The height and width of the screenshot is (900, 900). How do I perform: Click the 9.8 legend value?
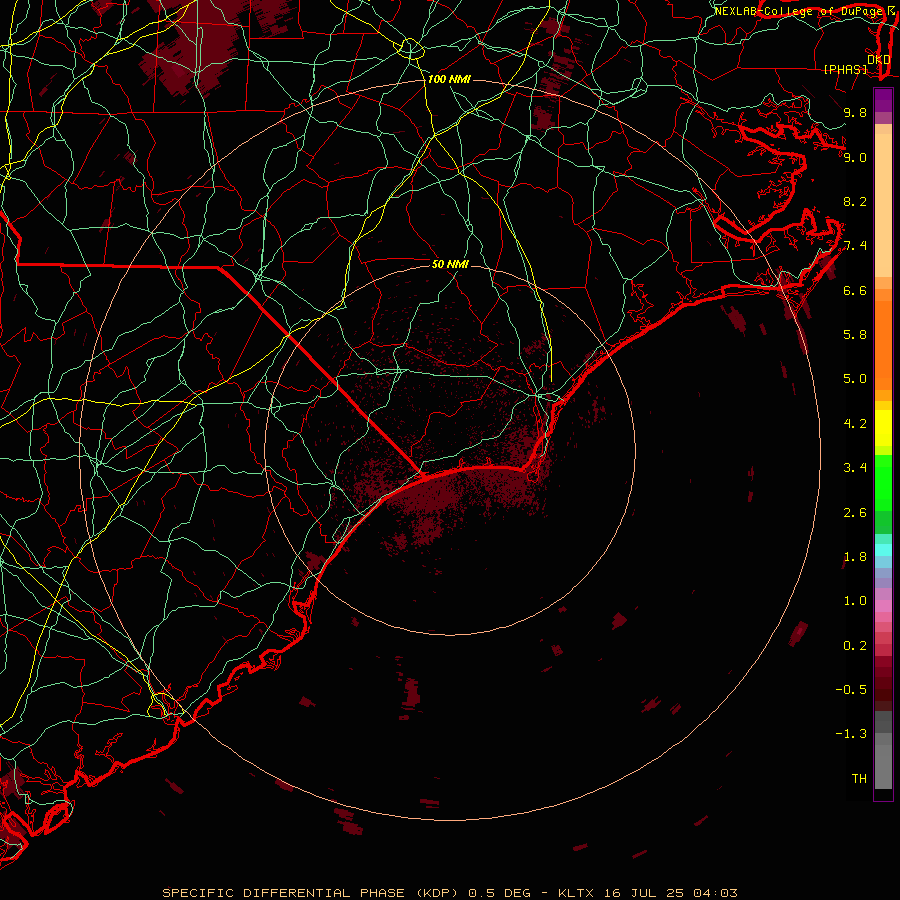click(x=855, y=112)
